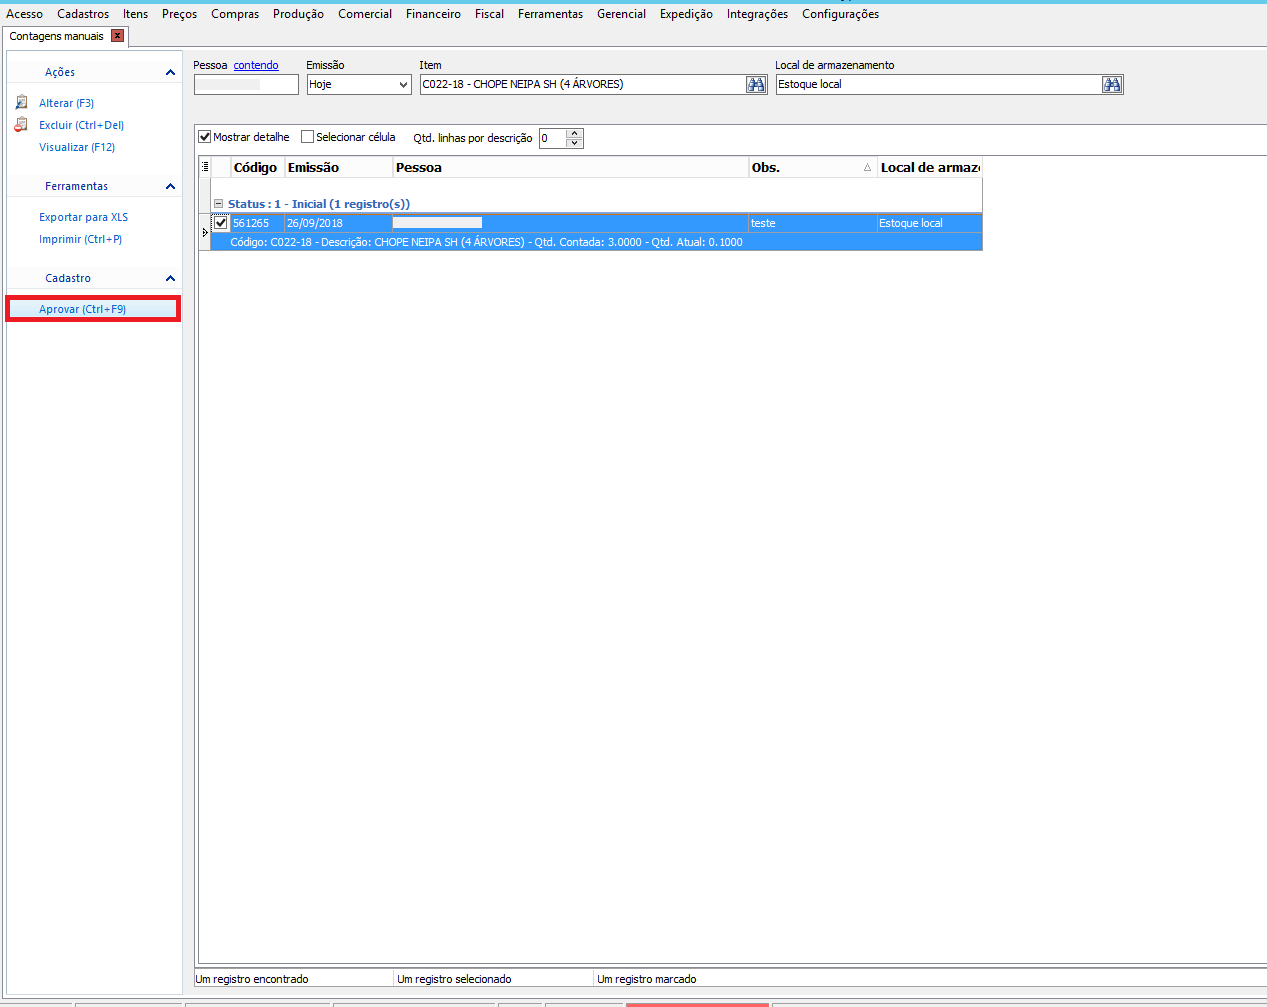1267x1007 pixels.
Task: Close the Contagens manuais tab
Action: point(117,36)
